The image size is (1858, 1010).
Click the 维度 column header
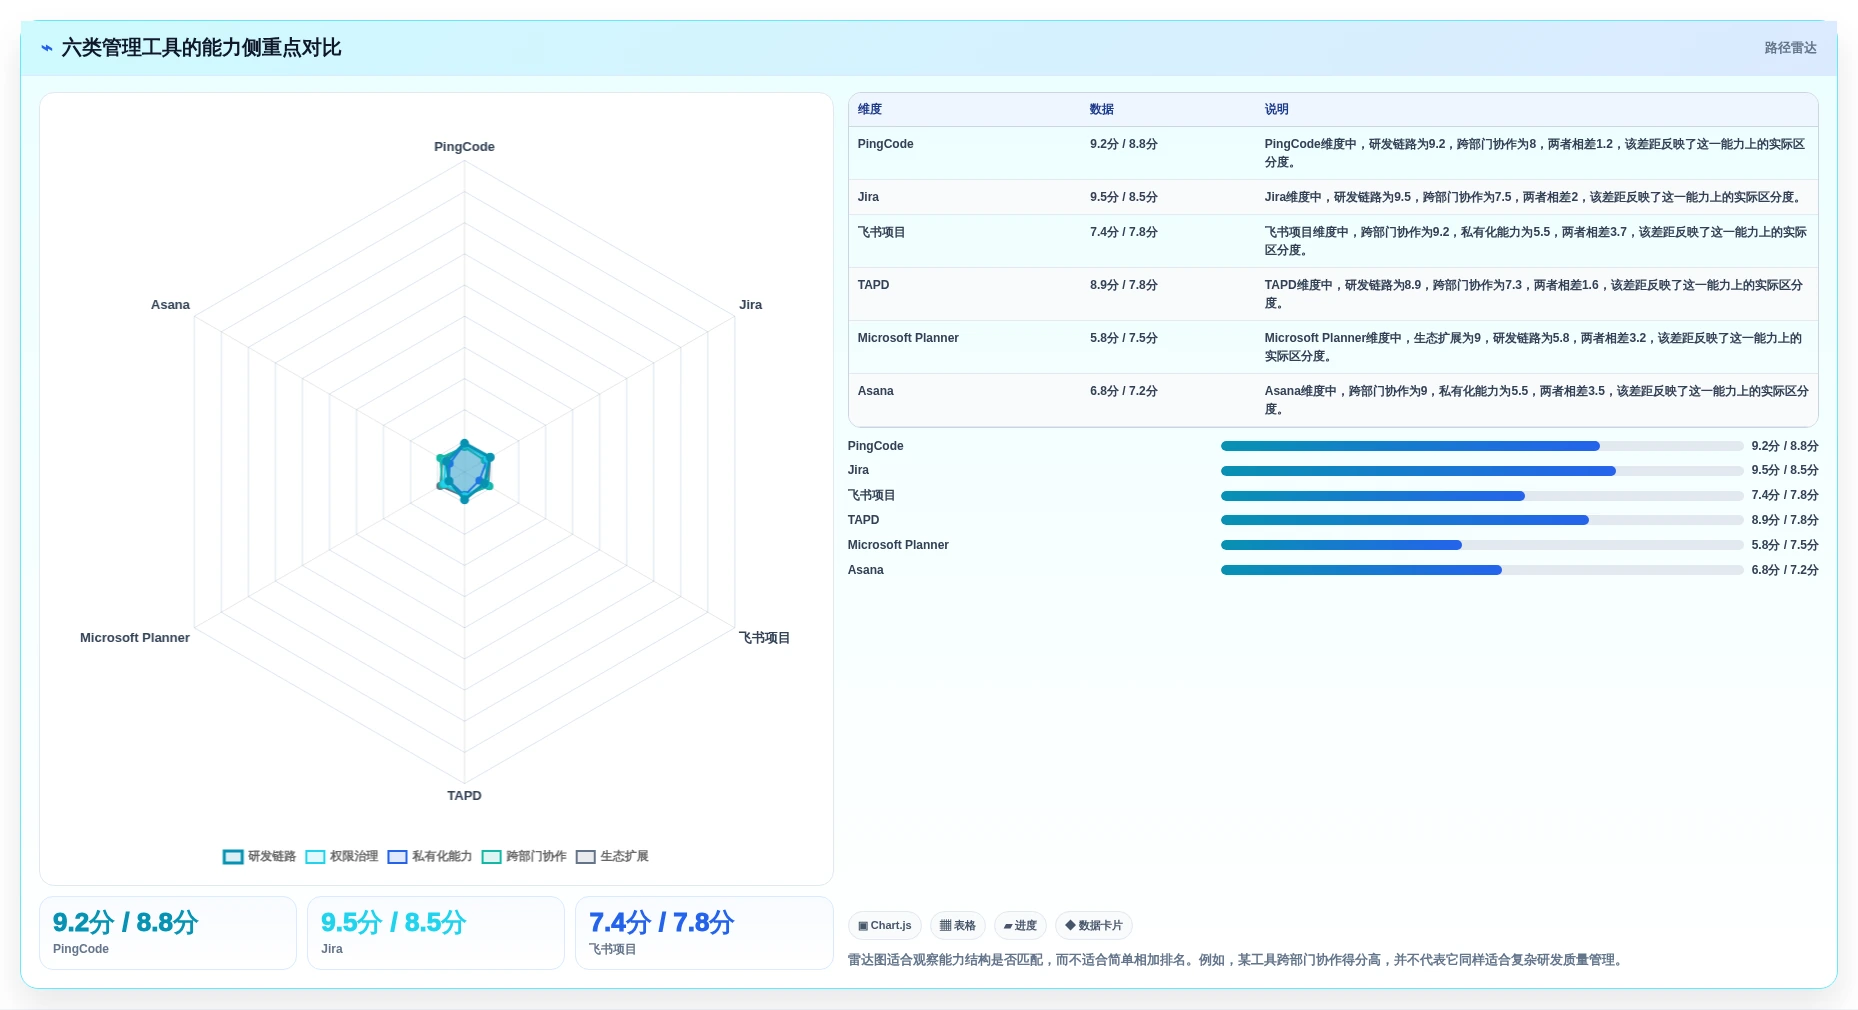870,110
